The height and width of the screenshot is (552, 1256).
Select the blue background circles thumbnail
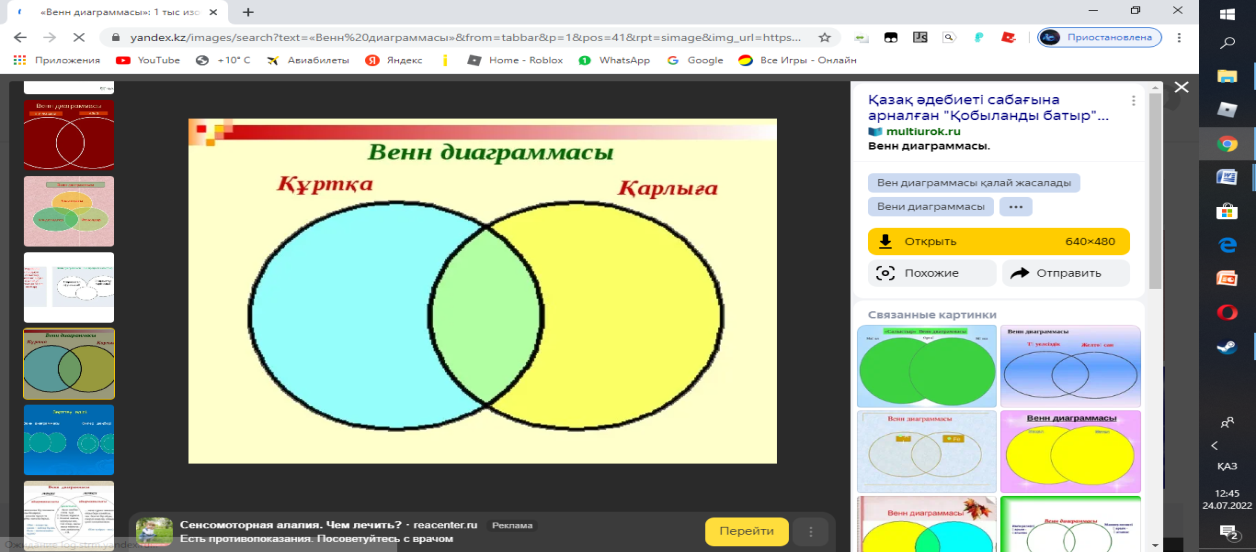pyautogui.click(x=69, y=439)
